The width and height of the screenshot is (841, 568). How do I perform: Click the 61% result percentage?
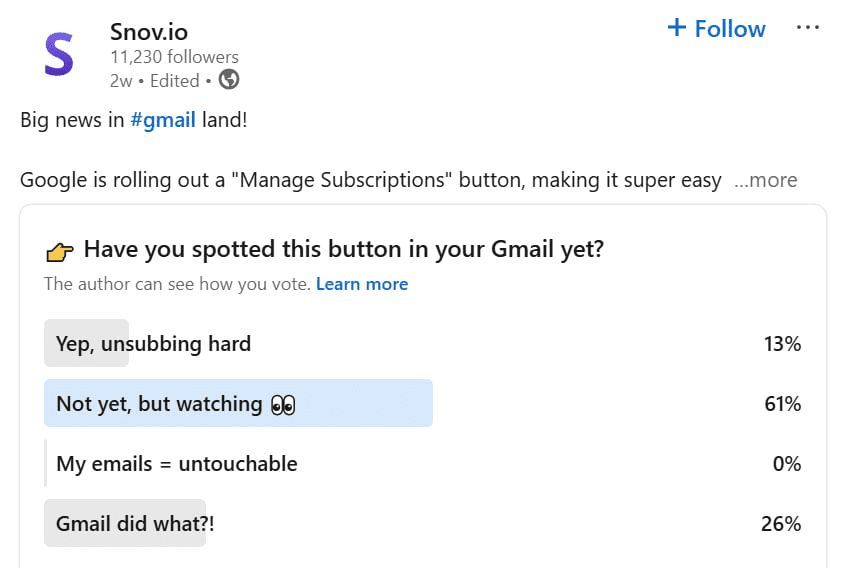(781, 404)
